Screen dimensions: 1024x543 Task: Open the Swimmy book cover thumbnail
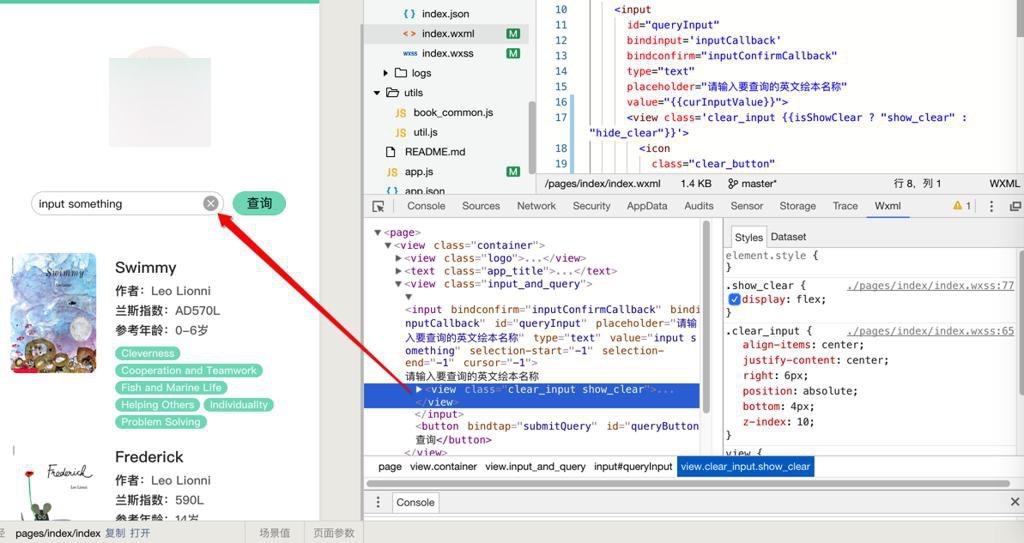(x=54, y=313)
